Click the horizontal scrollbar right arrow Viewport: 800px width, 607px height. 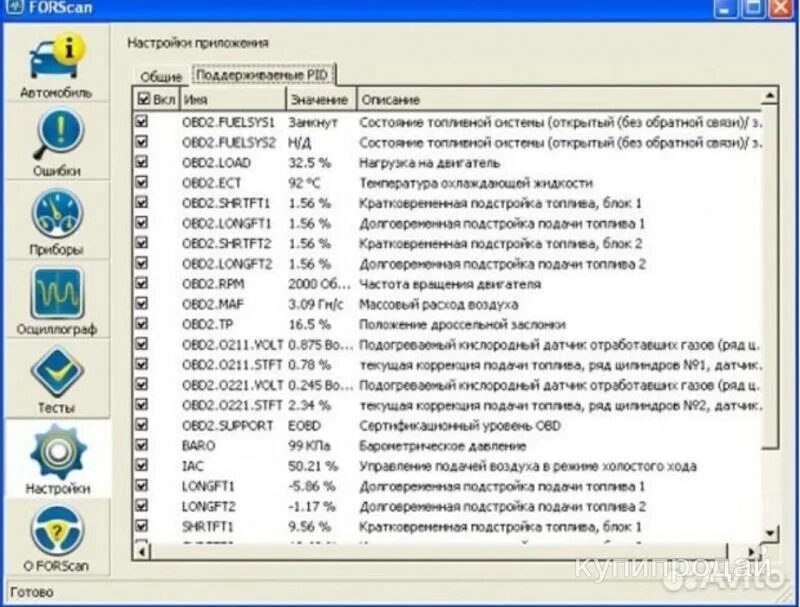point(751,551)
